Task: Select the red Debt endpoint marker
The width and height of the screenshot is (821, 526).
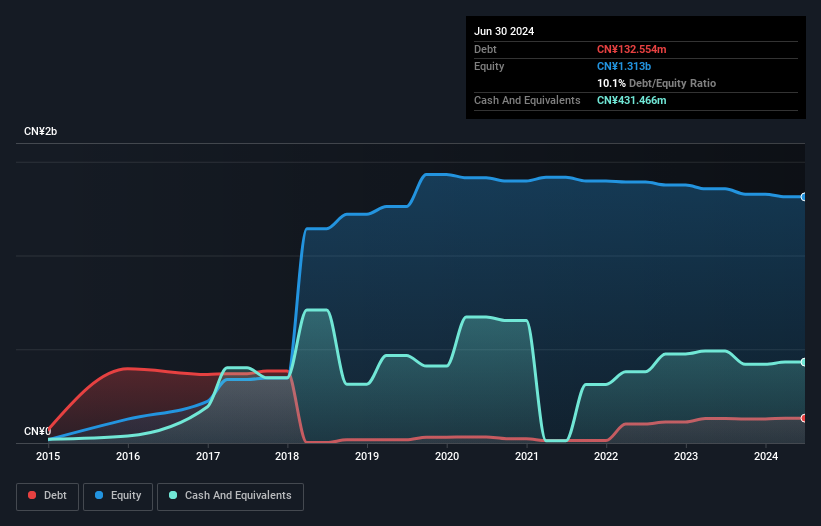Action: click(804, 418)
